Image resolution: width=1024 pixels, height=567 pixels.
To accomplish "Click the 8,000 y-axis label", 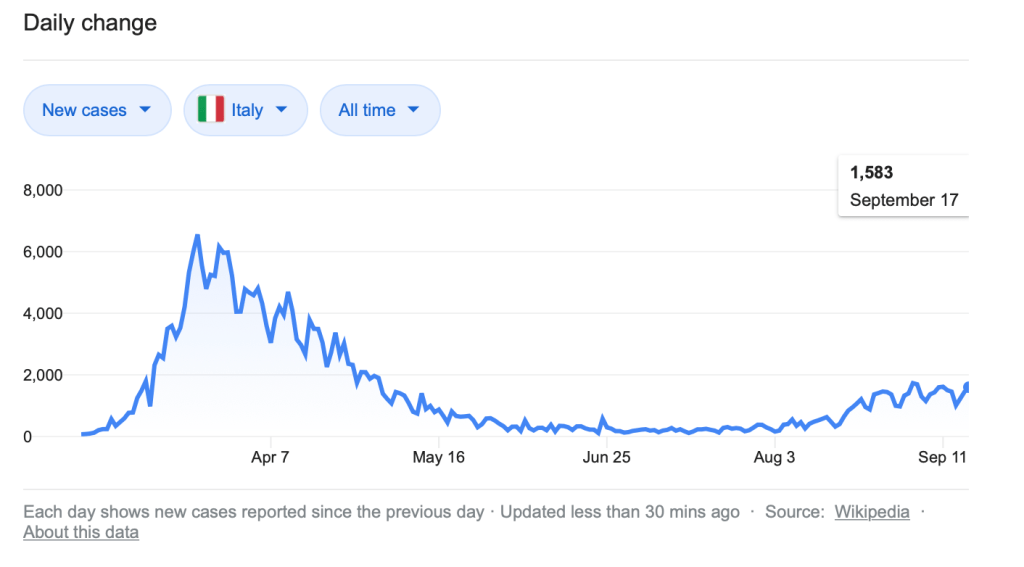I will [43, 190].
